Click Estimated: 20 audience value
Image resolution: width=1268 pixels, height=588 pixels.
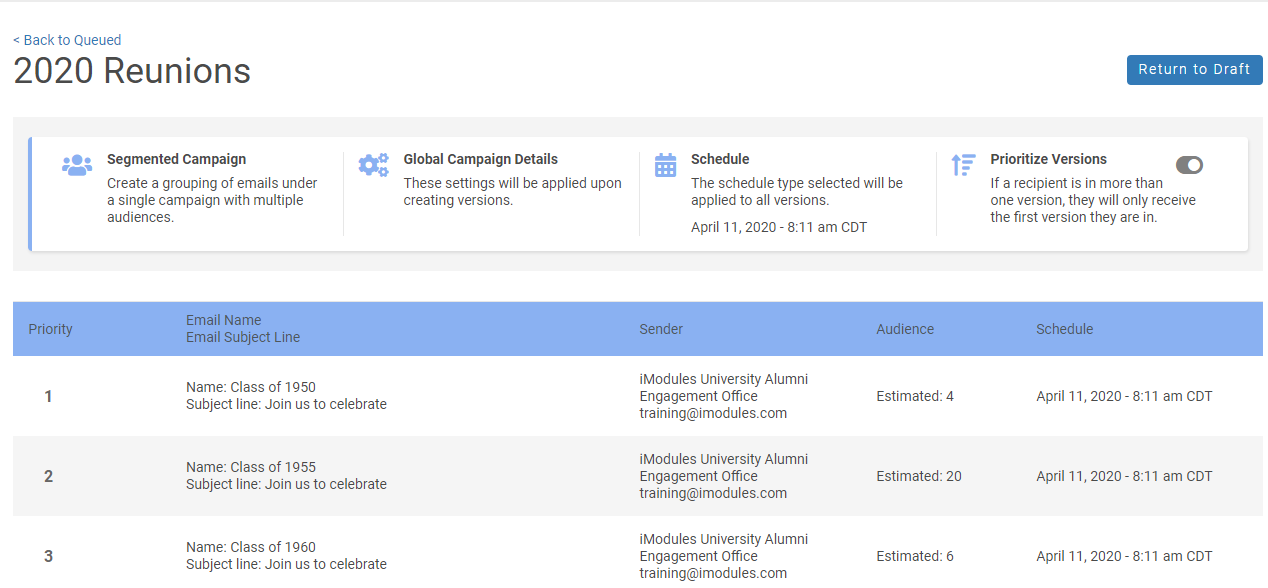tap(918, 476)
